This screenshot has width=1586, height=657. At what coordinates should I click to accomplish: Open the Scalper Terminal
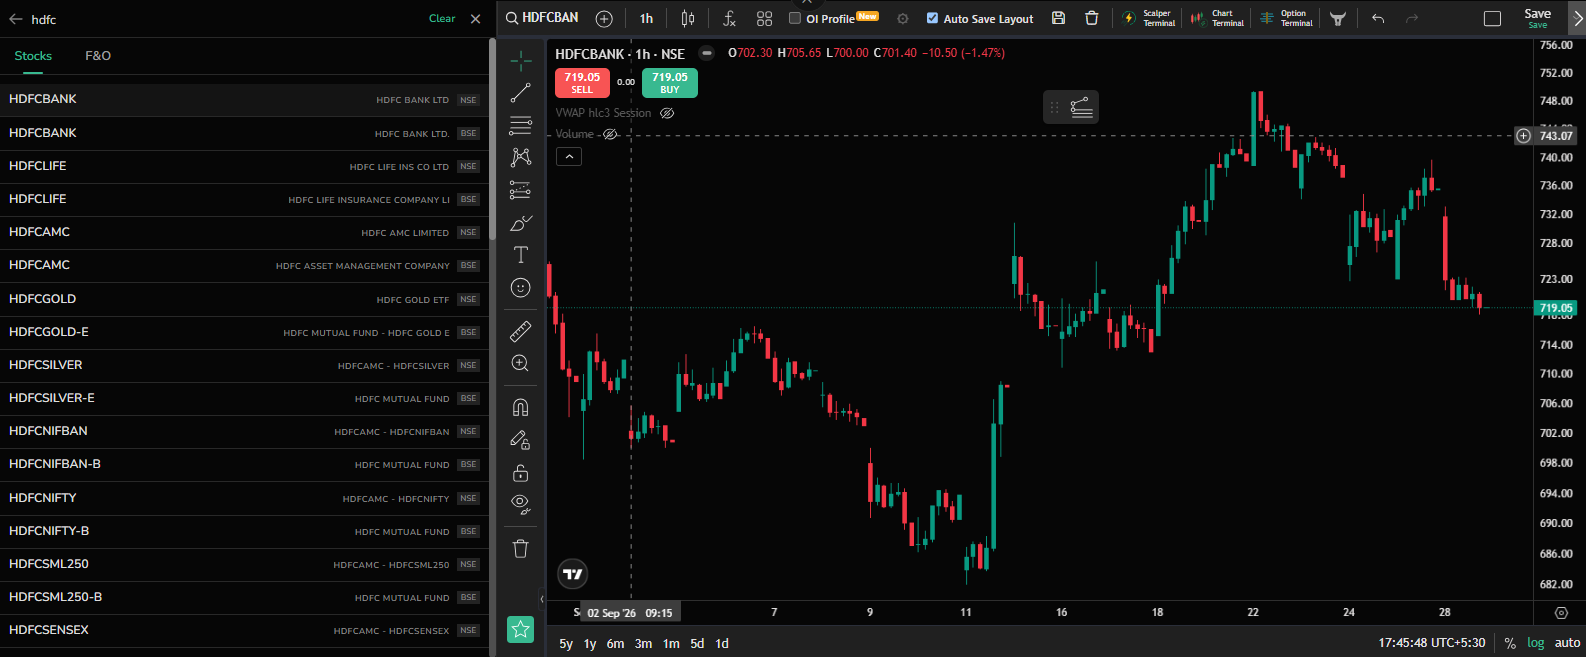(x=1148, y=18)
